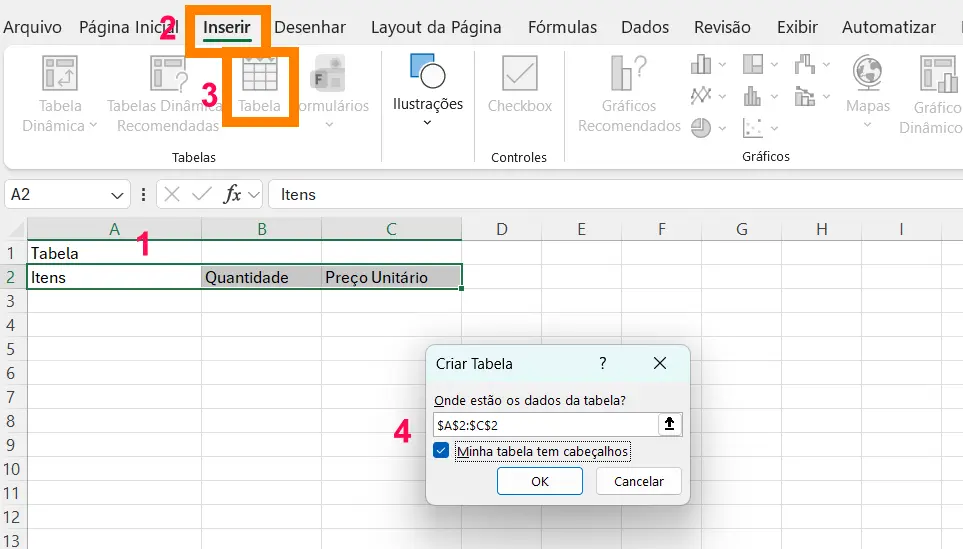
Task: Insert a scatter or bubble chart
Action: 753,128
